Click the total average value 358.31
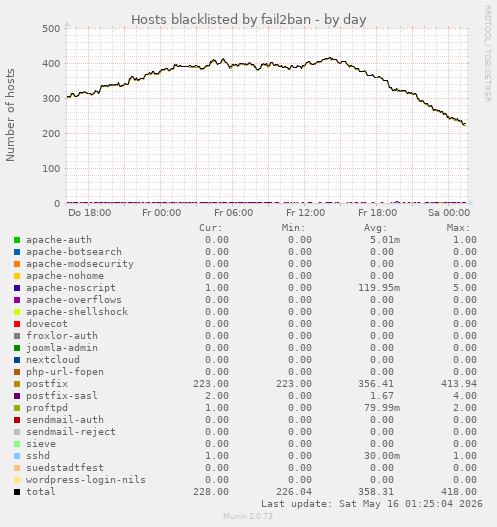Image resolution: width=497 pixels, height=527 pixels. click(376, 492)
